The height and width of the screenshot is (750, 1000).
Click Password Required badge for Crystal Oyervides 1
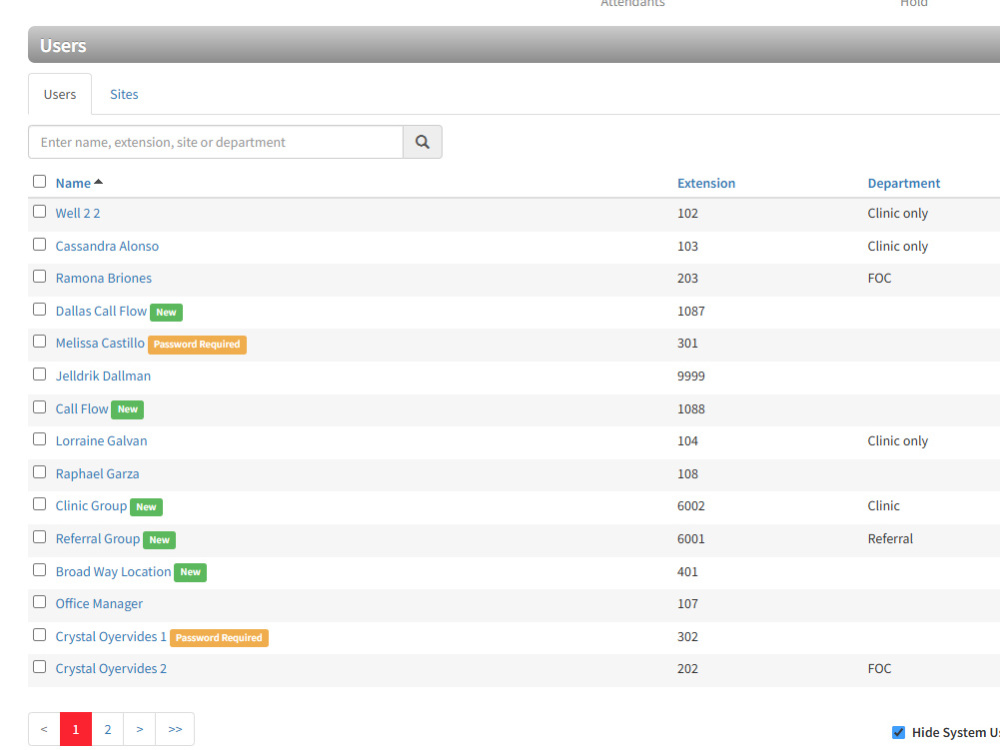click(219, 638)
